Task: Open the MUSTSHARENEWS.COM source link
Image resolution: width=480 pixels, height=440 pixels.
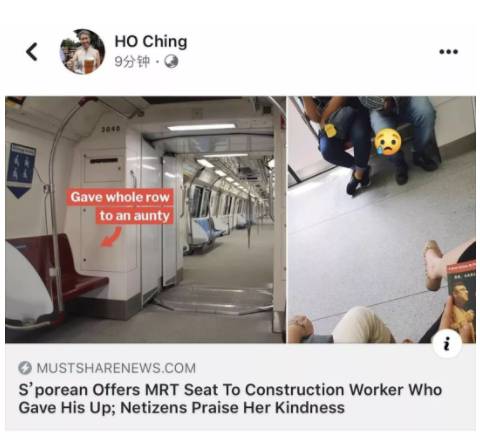Action: [x=116, y=368]
